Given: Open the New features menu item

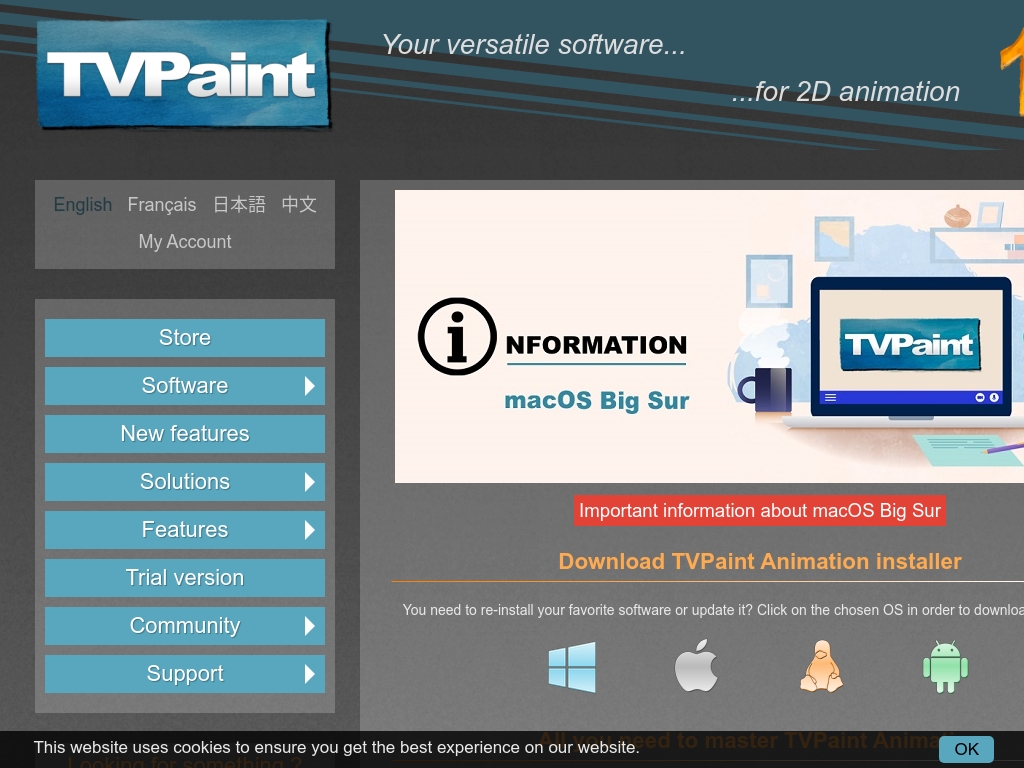Looking at the screenshot, I should (185, 434).
